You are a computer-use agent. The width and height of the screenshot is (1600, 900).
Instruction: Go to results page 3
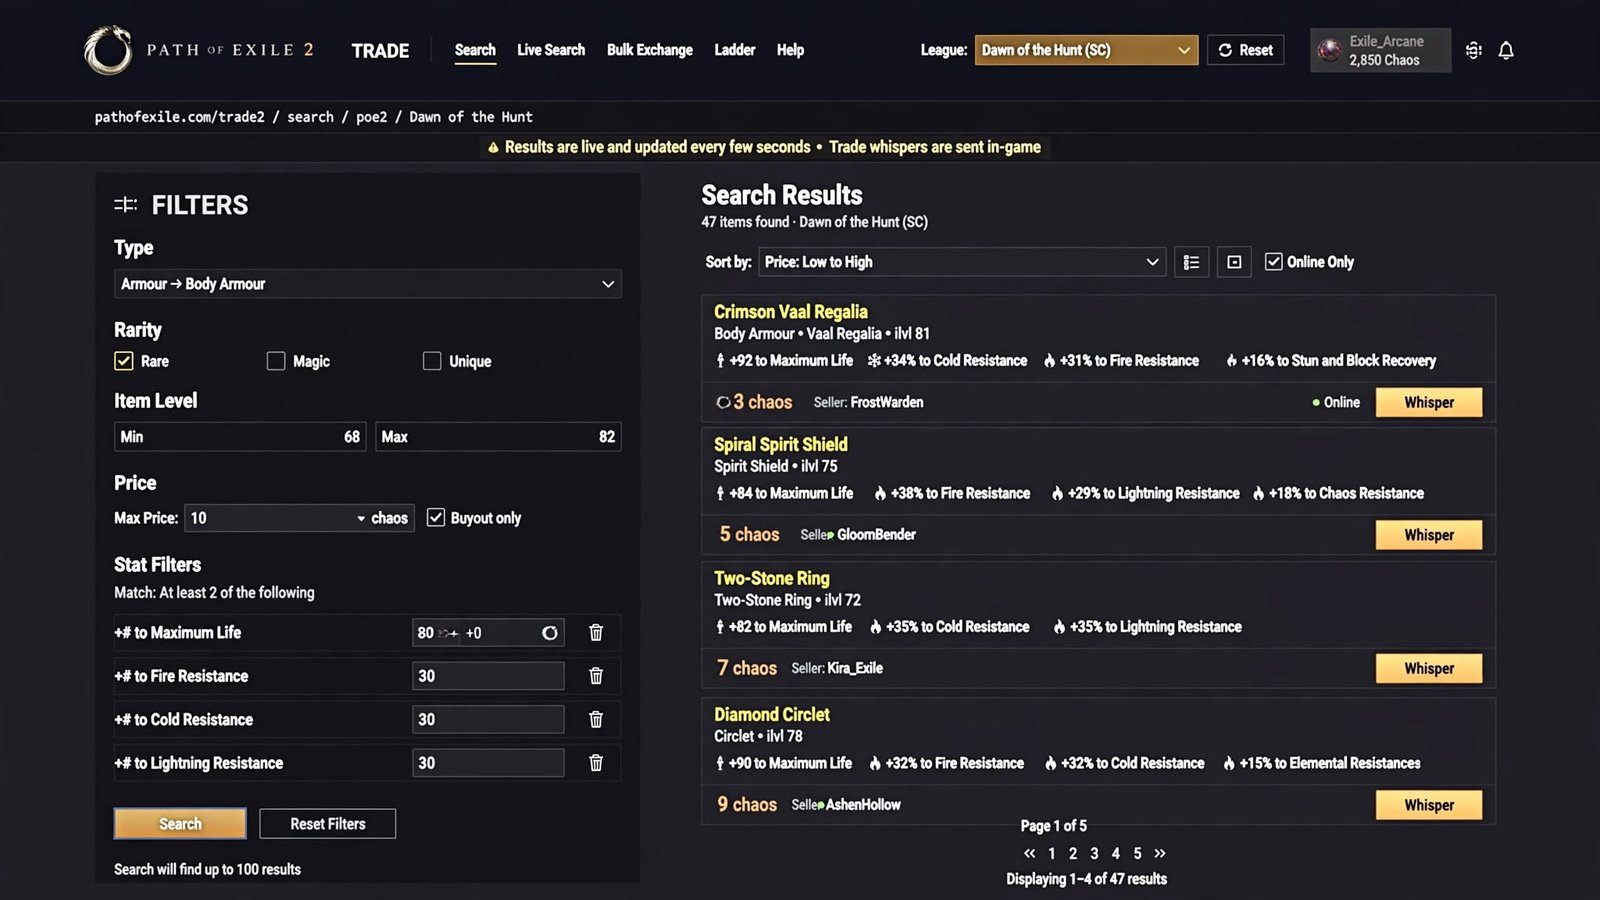[x=1094, y=853]
